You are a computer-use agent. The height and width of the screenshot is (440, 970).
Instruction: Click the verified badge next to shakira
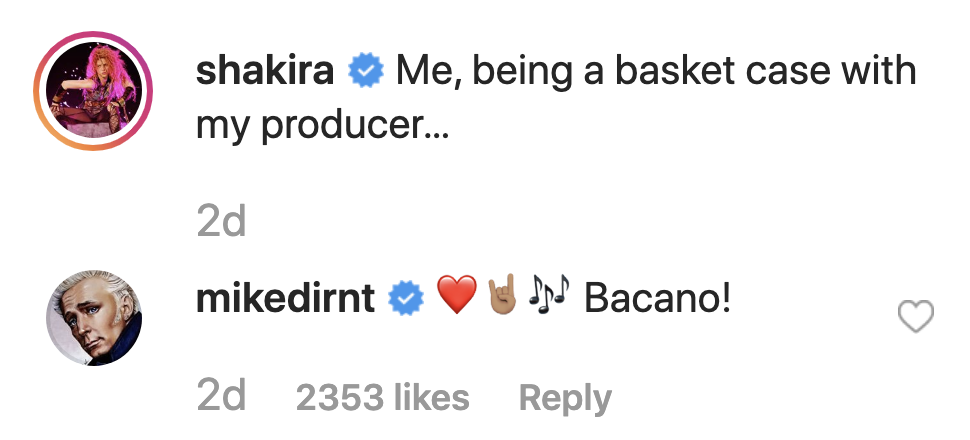coord(363,73)
